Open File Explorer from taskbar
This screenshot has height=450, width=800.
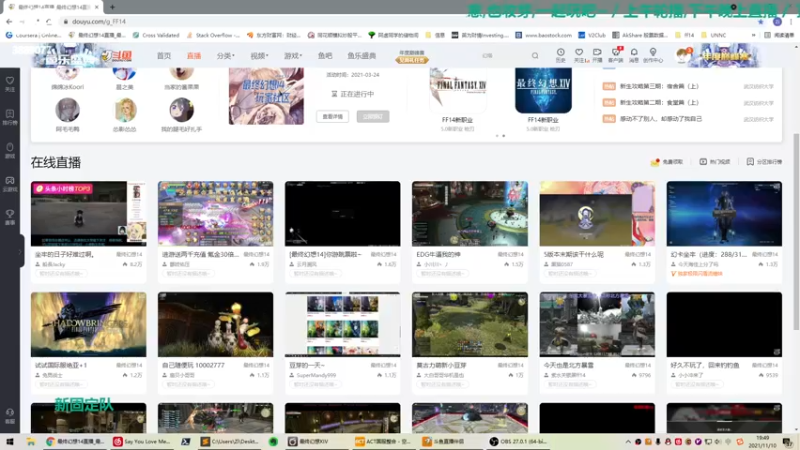tap(31, 442)
